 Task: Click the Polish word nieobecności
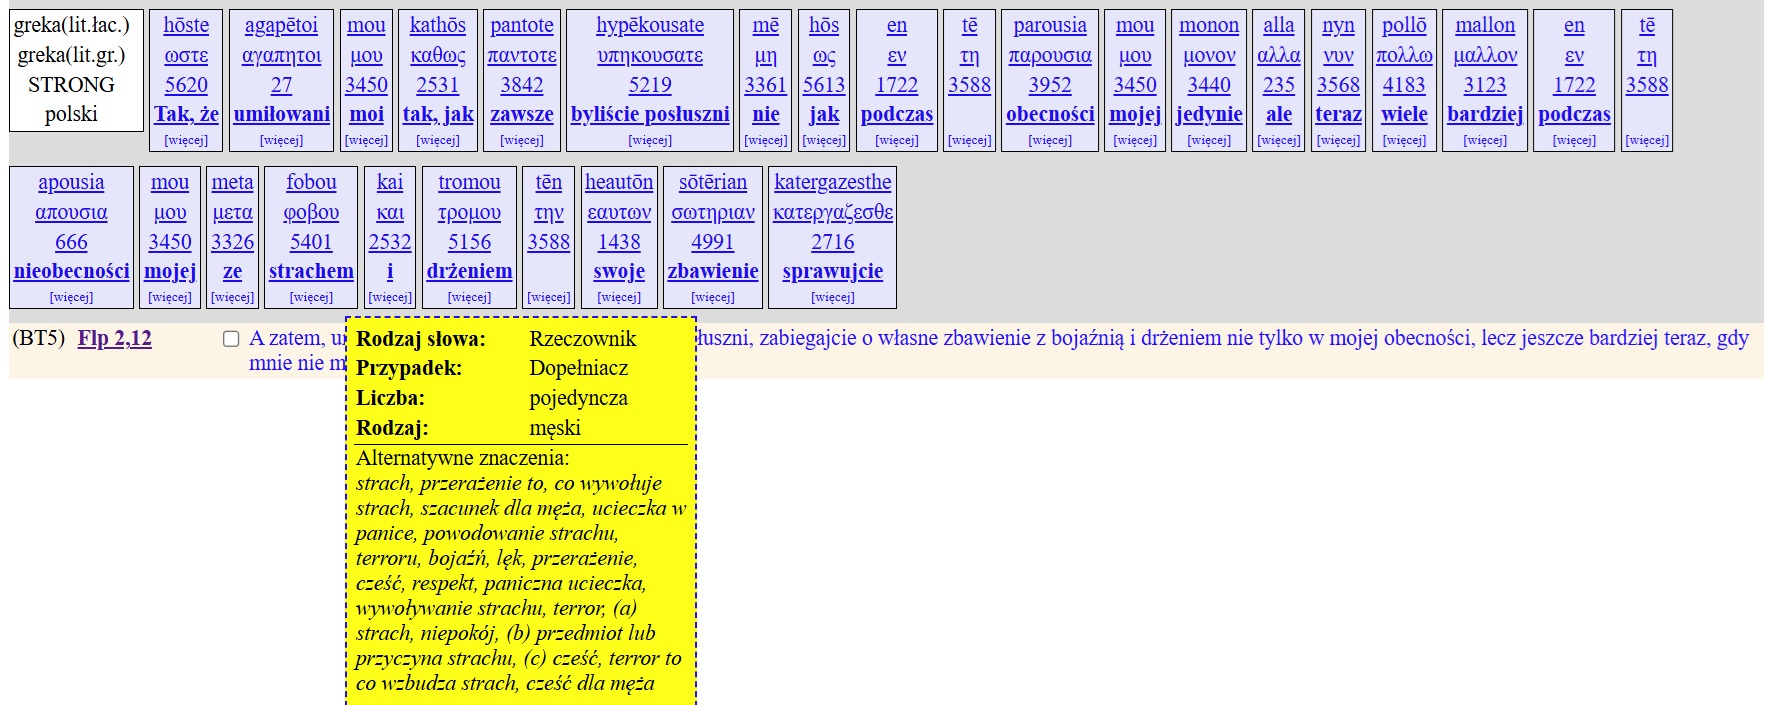tap(72, 271)
